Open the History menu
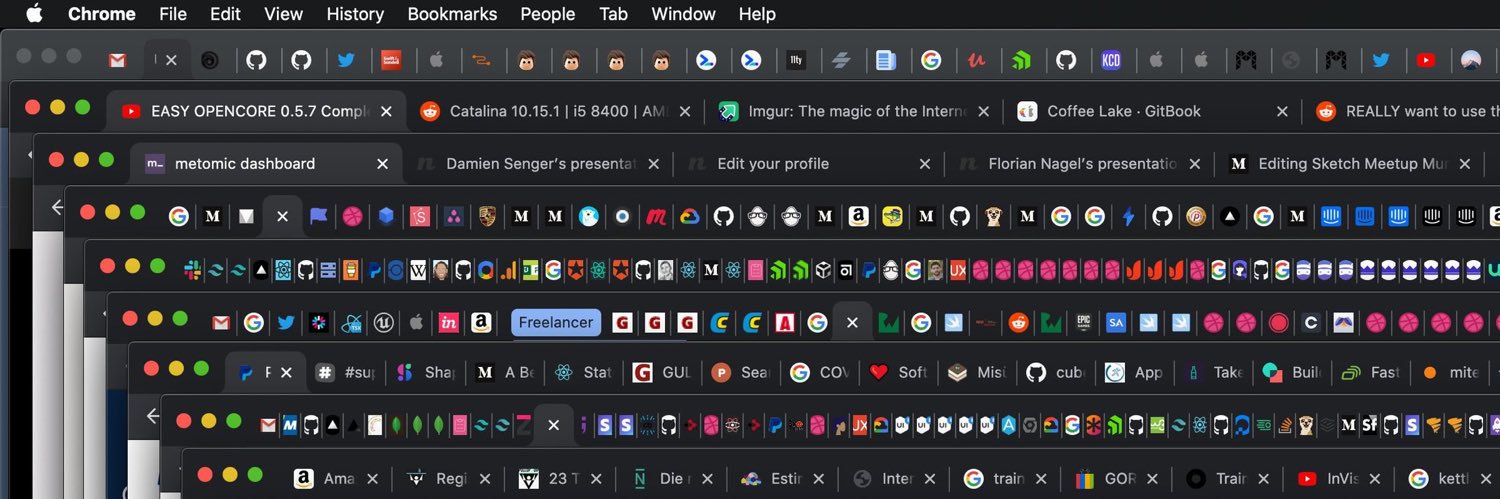The image size is (1500, 499). (355, 14)
